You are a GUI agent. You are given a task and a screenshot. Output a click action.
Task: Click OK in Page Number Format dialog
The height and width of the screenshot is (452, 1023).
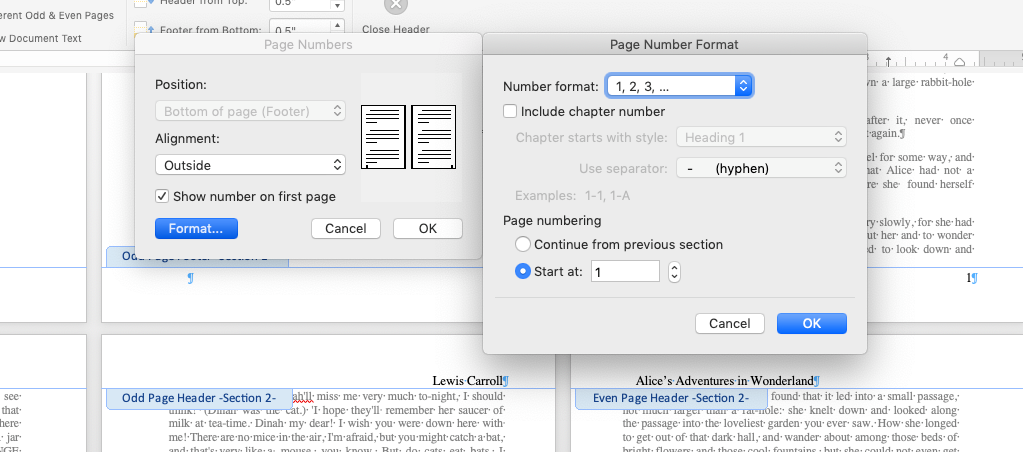(x=812, y=324)
